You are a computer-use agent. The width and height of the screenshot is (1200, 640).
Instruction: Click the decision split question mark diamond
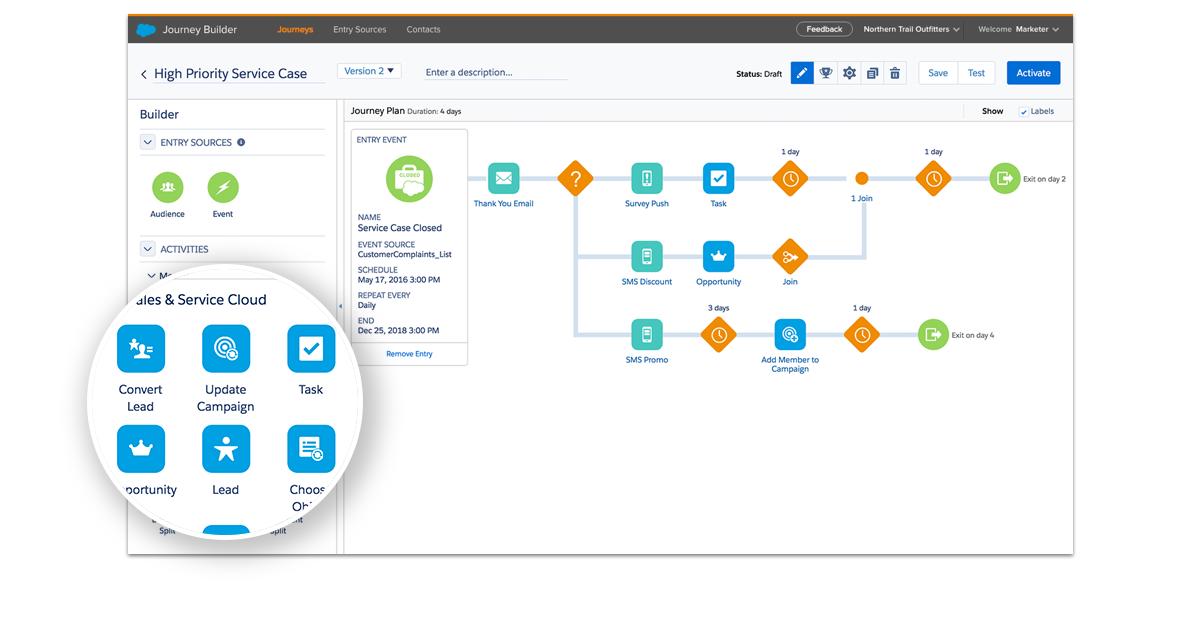click(x=575, y=179)
